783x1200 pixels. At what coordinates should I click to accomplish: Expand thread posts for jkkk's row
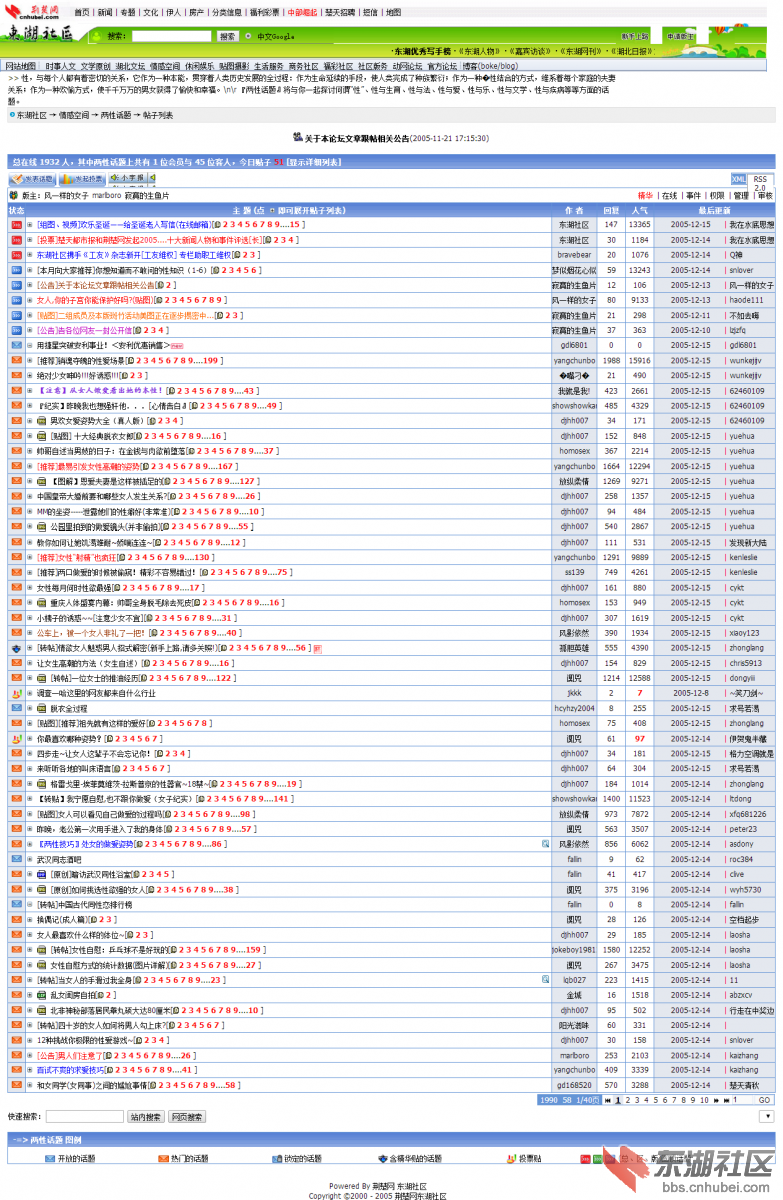click(32, 693)
